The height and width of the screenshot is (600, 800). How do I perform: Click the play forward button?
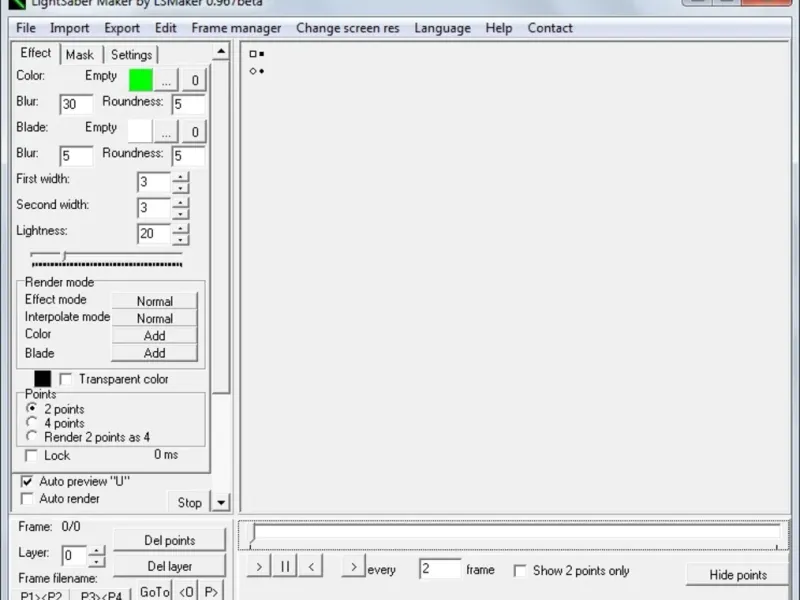click(x=259, y=566)
